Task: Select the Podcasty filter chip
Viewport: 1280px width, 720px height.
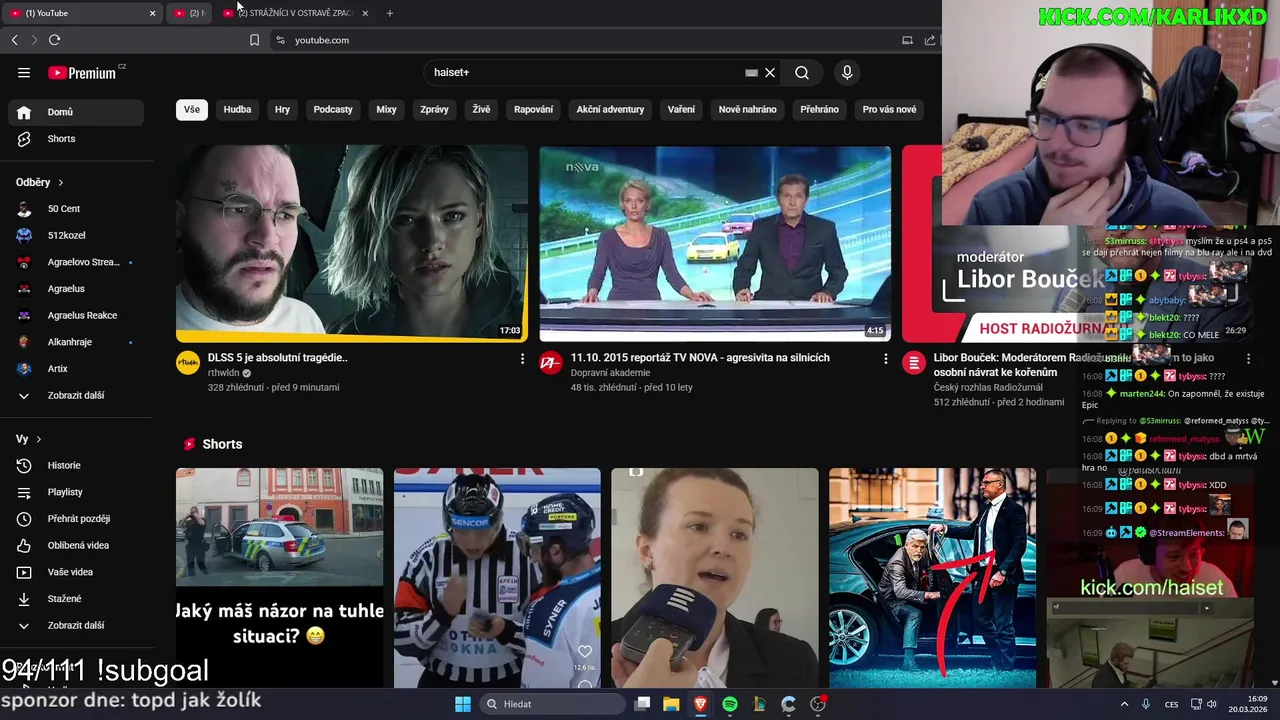Action: coord(333,110)
